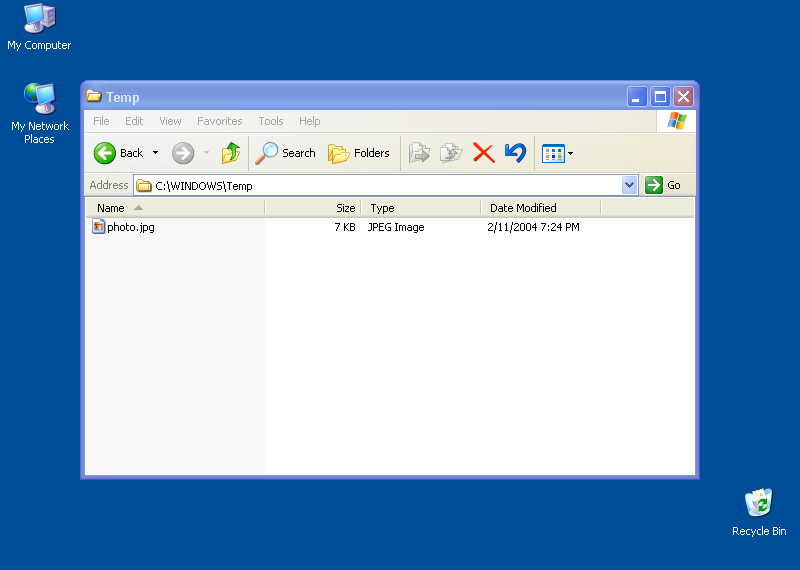Screen dimensions: 800x570
Task: Select the Recycle Bin desktop icon
Action: point(759,512)
